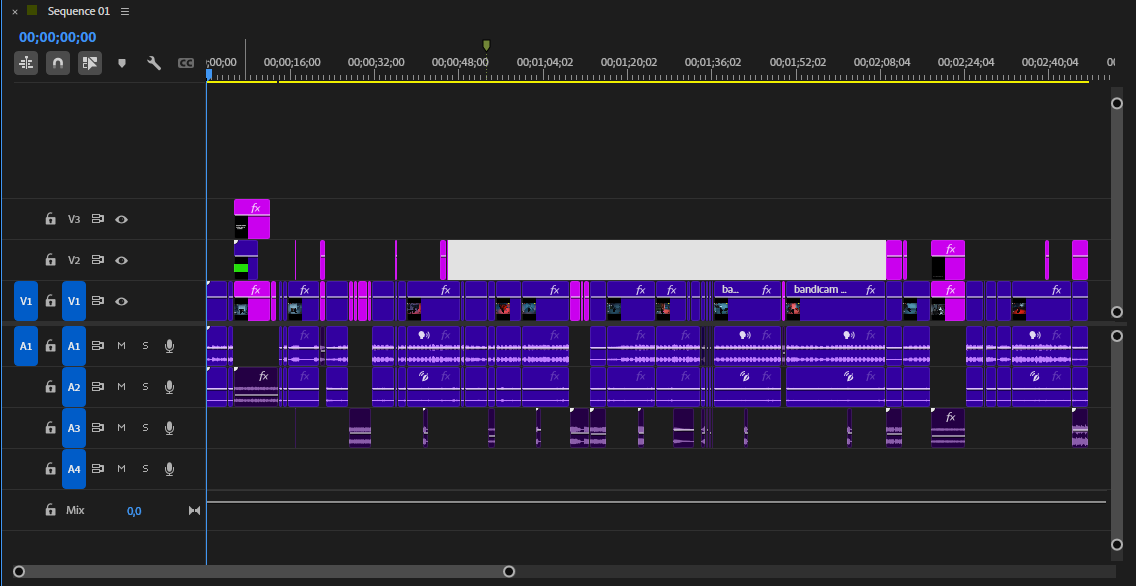Toggle Snap in Timeline magnet icon
Image resolution: width=1136 pixels, height=586 pixels.
point(58,63)
